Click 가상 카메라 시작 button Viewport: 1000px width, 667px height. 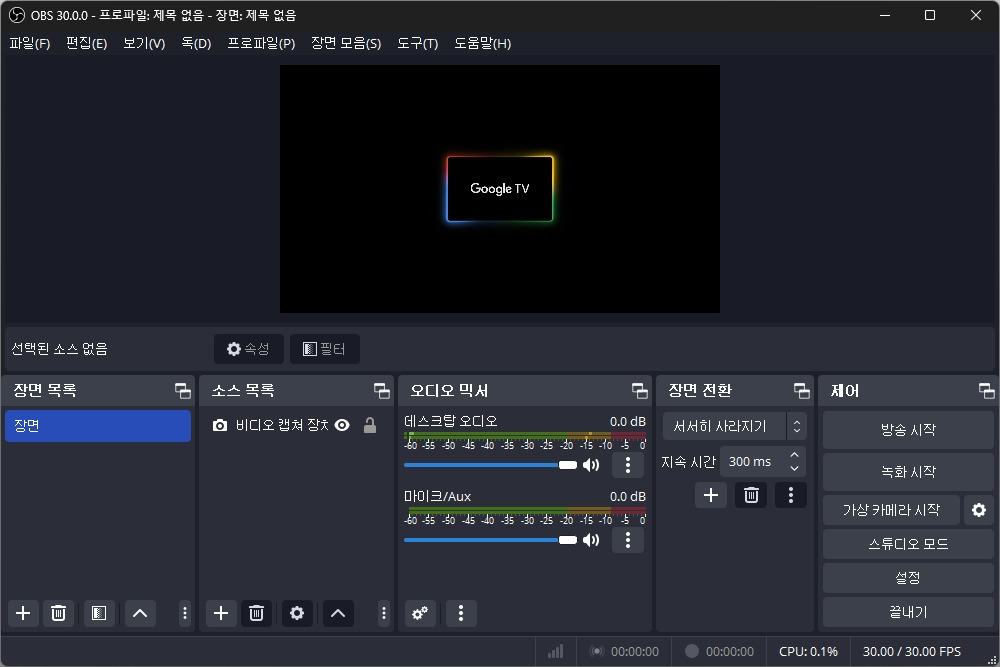coord(891,509)
